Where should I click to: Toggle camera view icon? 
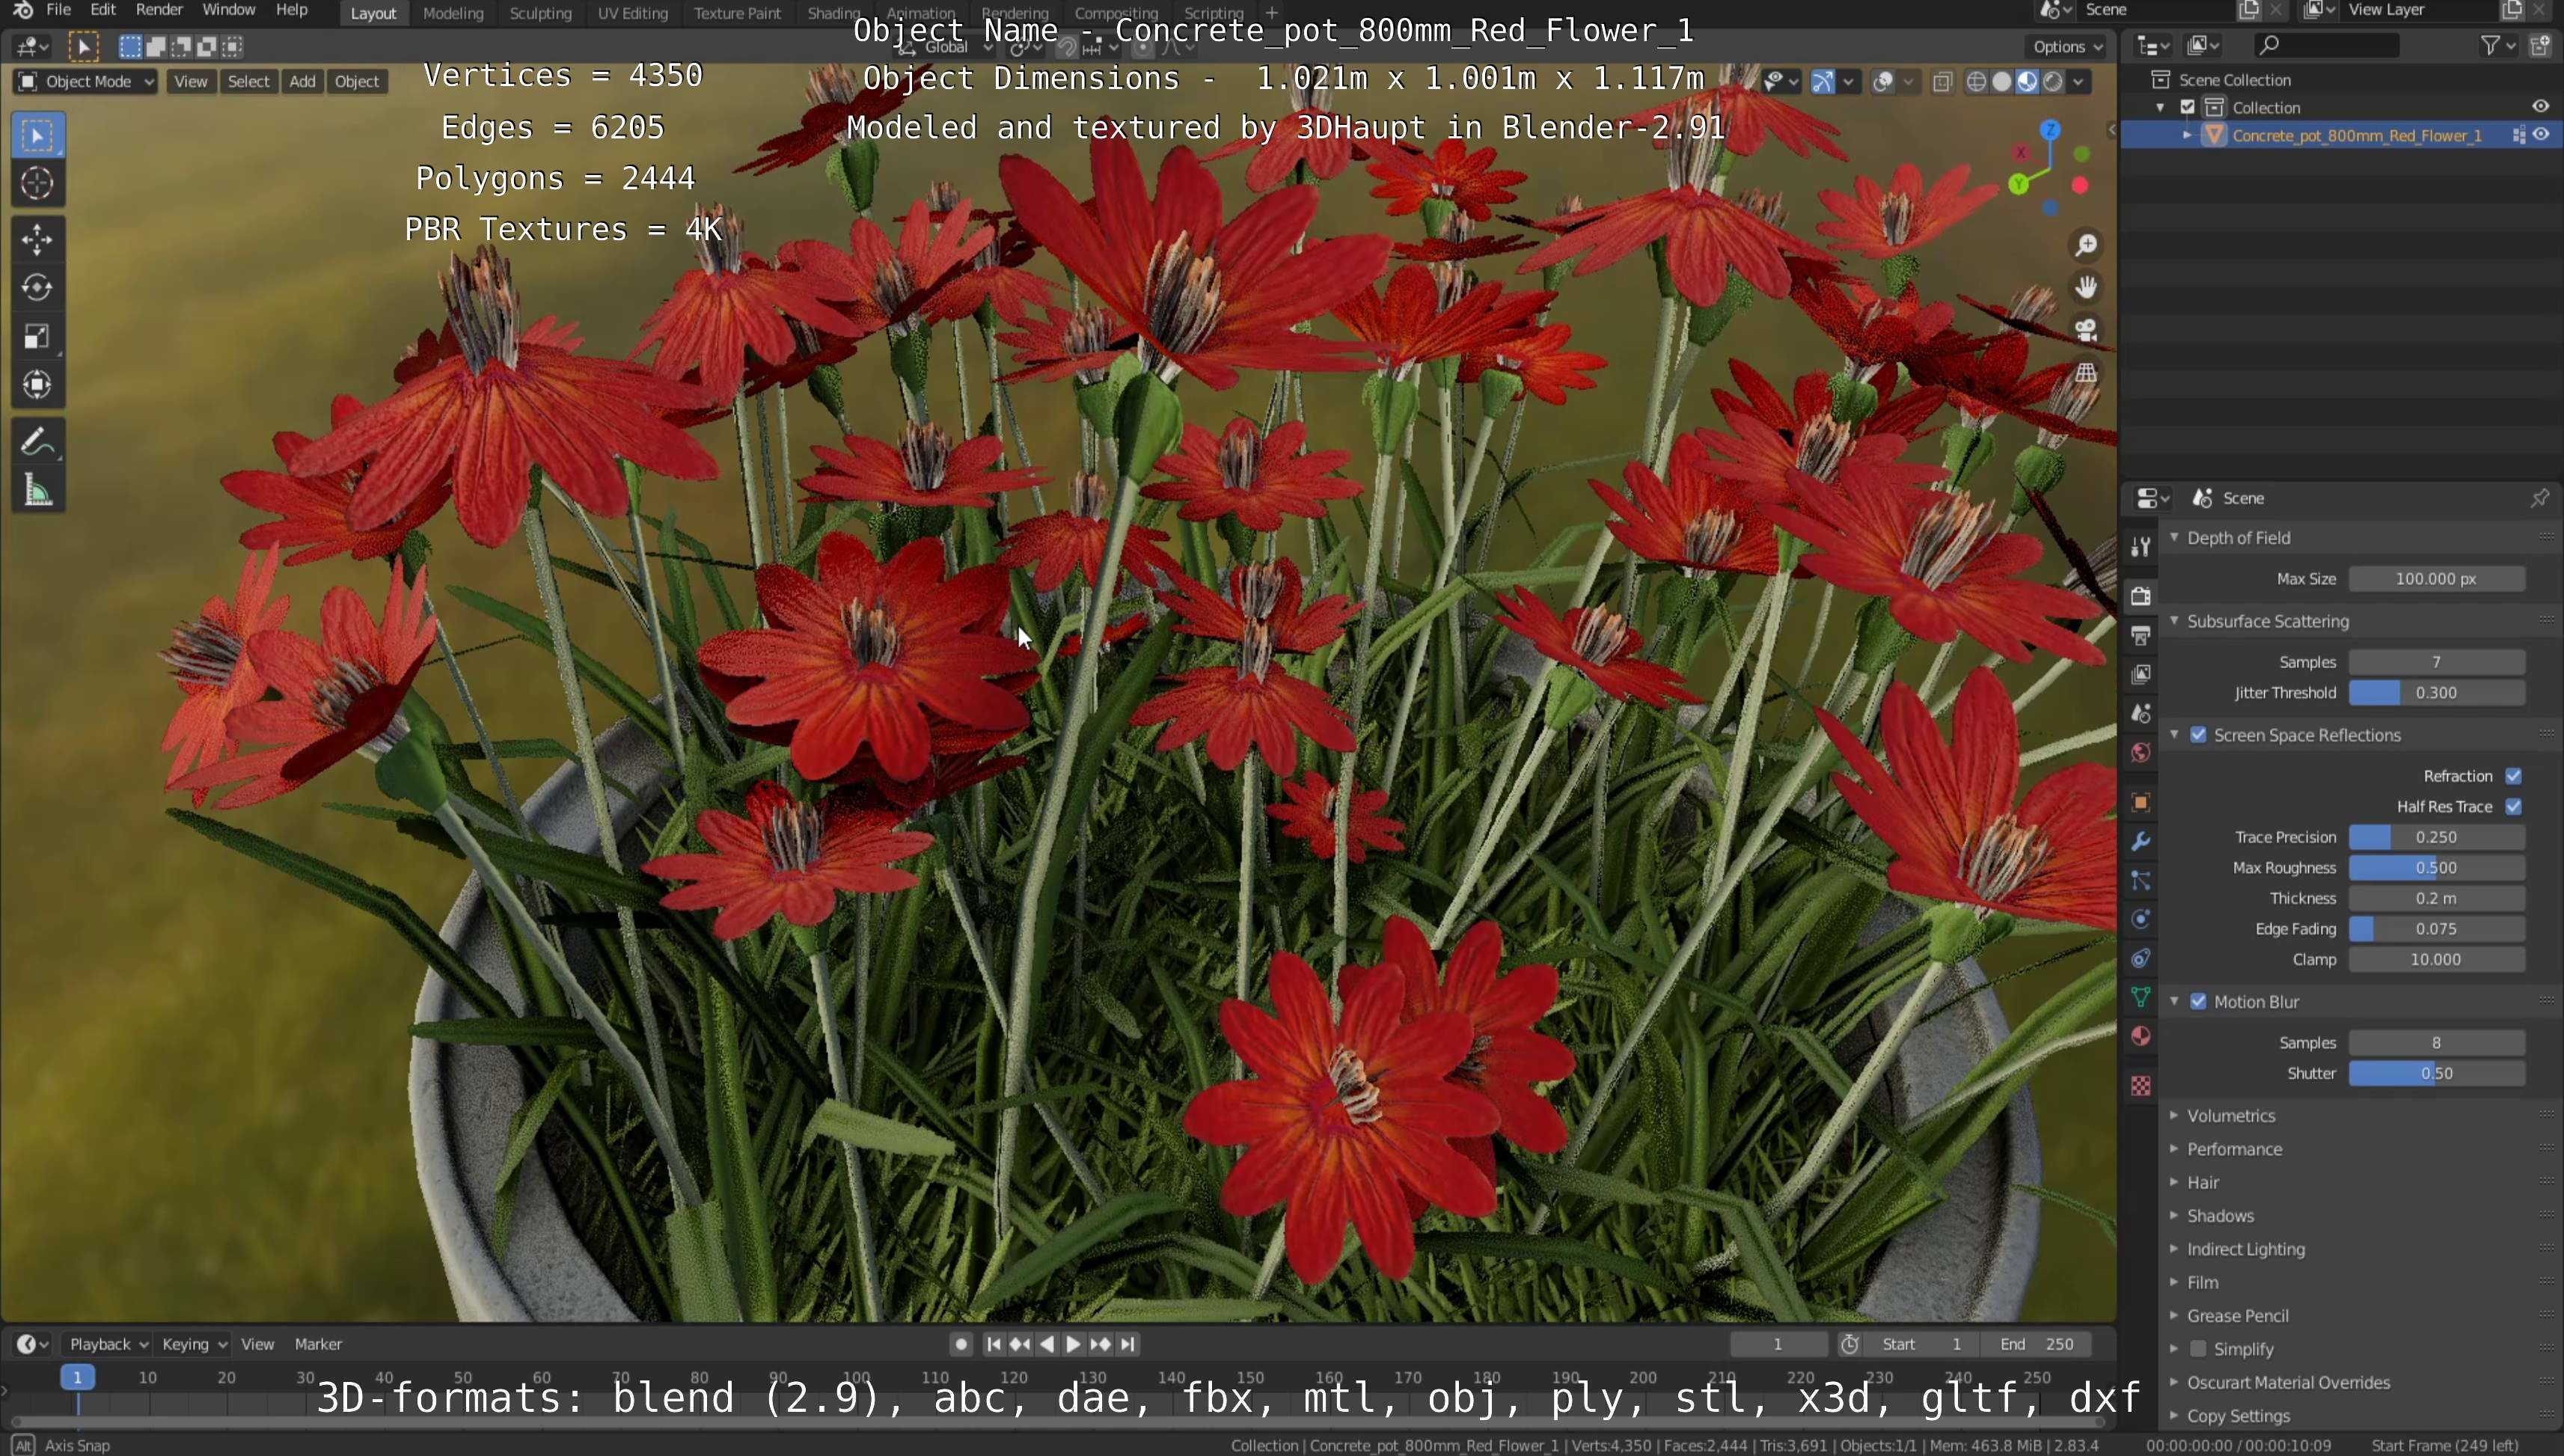[x=2086, y=330]
